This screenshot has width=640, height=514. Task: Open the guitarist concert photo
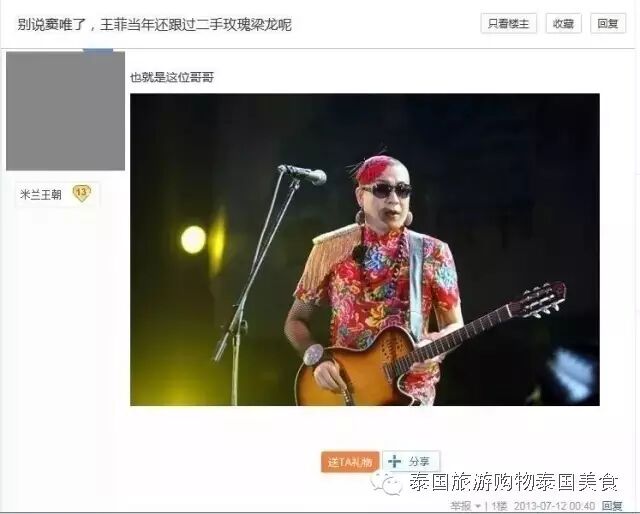point(365,249)
